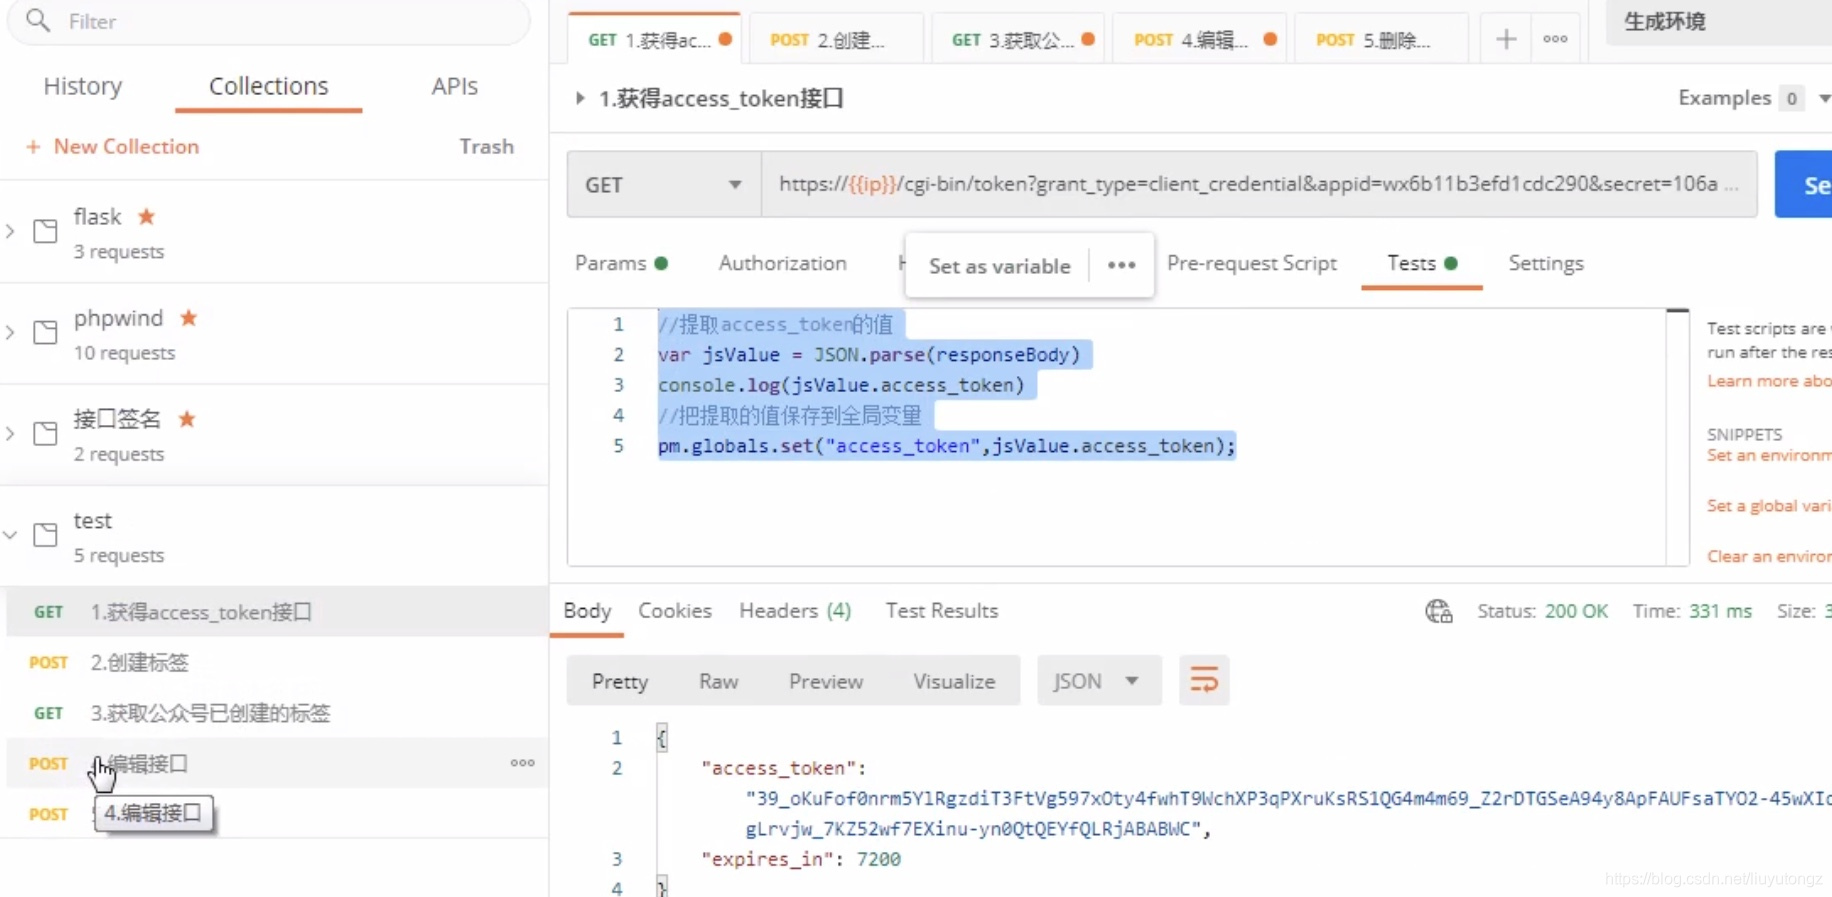Screen dimensions: 1832x897
Task: Insert the Set an environment variable snippet
Action: [1769, 455]
